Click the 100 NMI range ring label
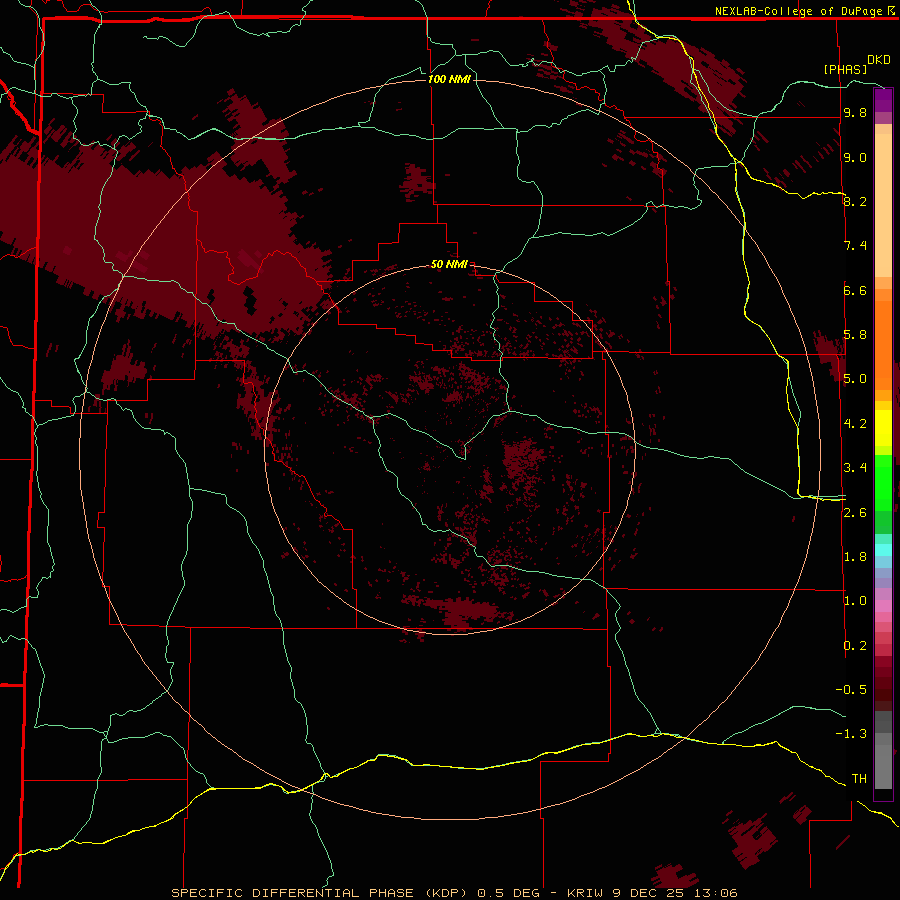The height and width of the screenshot is (900, 900). (449, 79)
